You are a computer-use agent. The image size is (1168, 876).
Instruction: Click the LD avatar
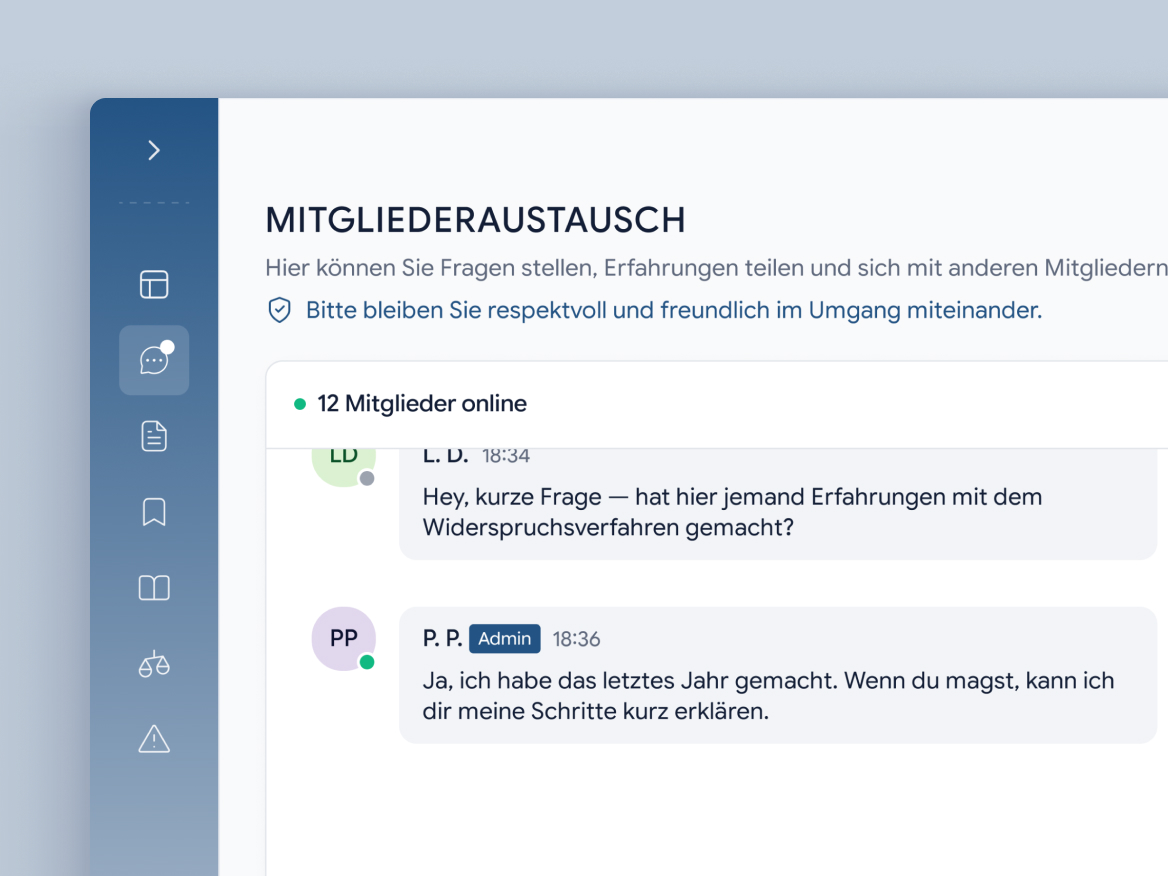point(343,467)
